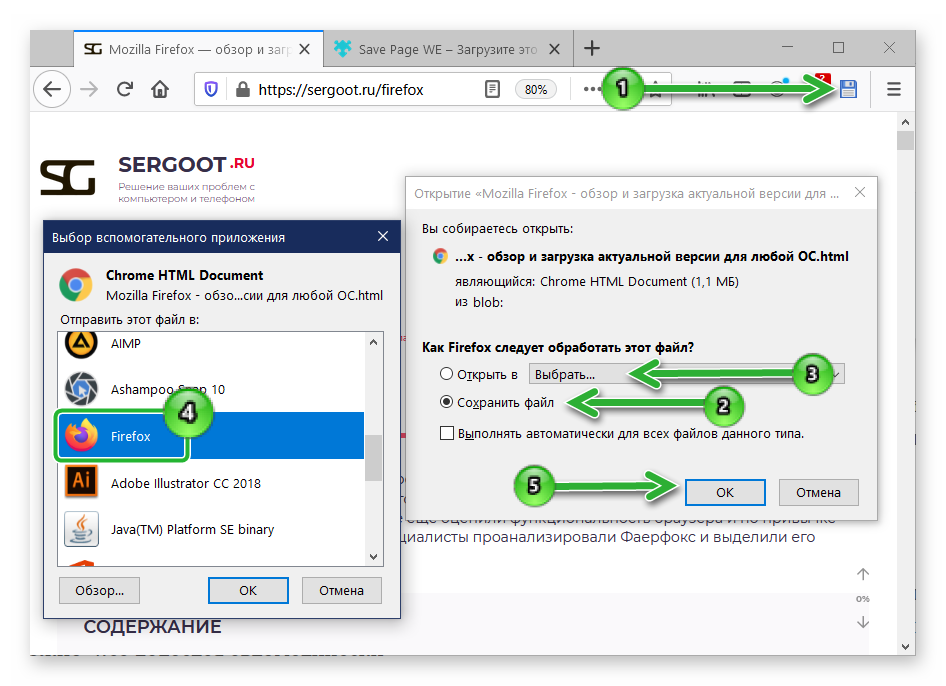Toggle reader view in address bar

point(492,89)
